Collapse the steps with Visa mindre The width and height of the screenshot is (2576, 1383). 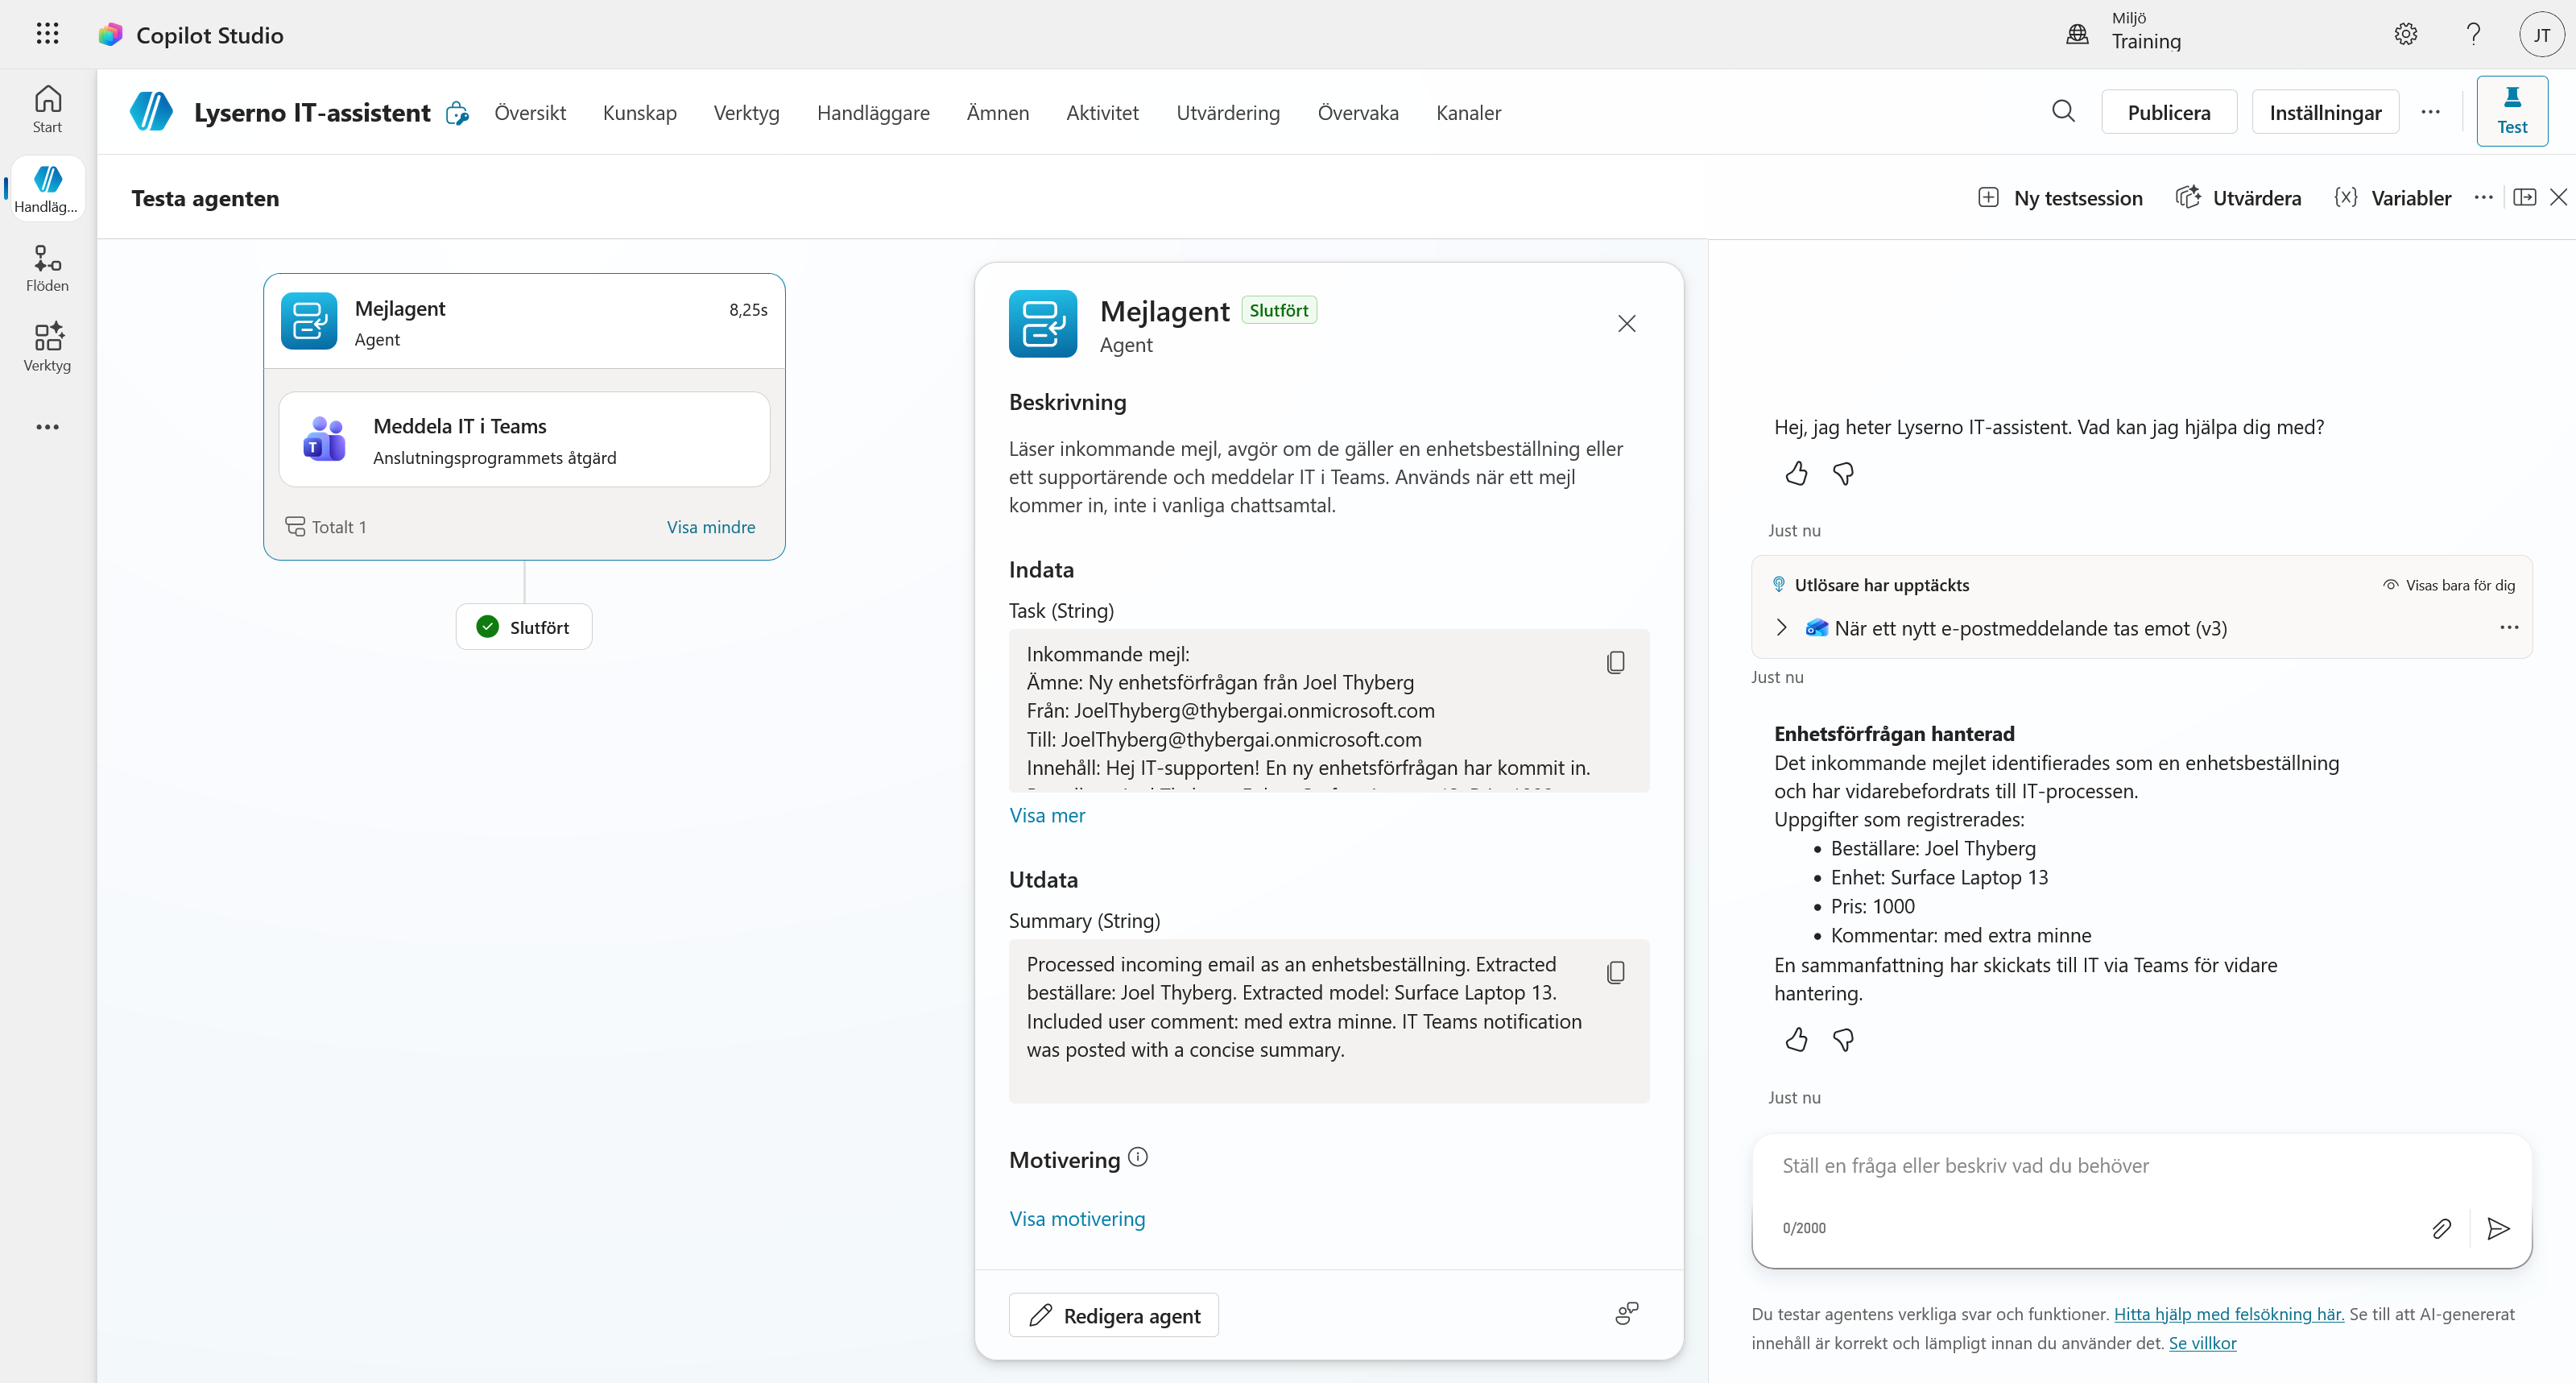click(x=711, y=527)
